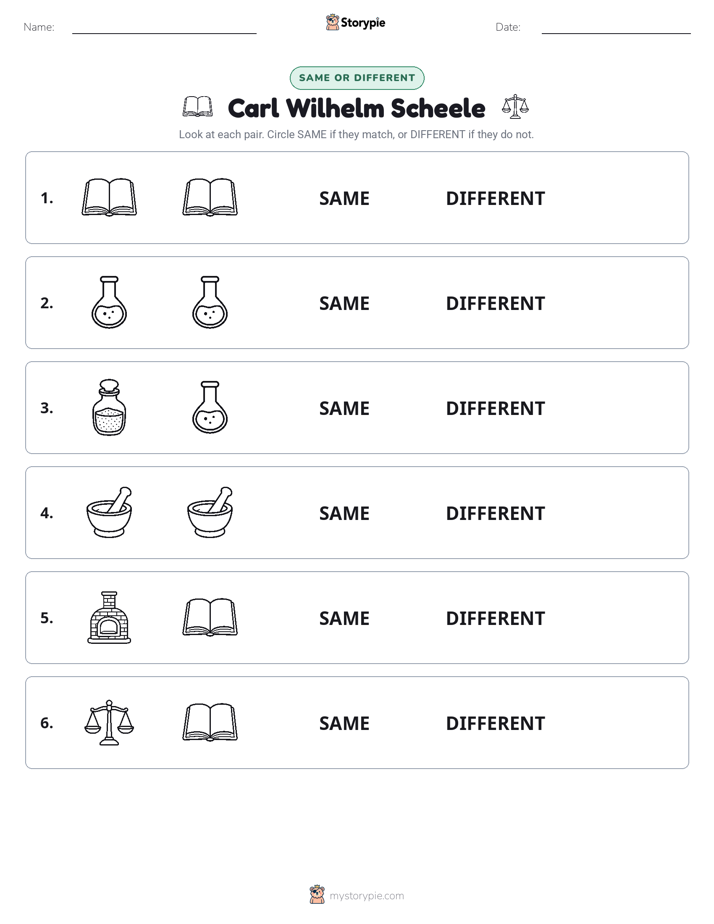Click the open book in row 6
The image size is (714, 924).
[x=210, y=722]
